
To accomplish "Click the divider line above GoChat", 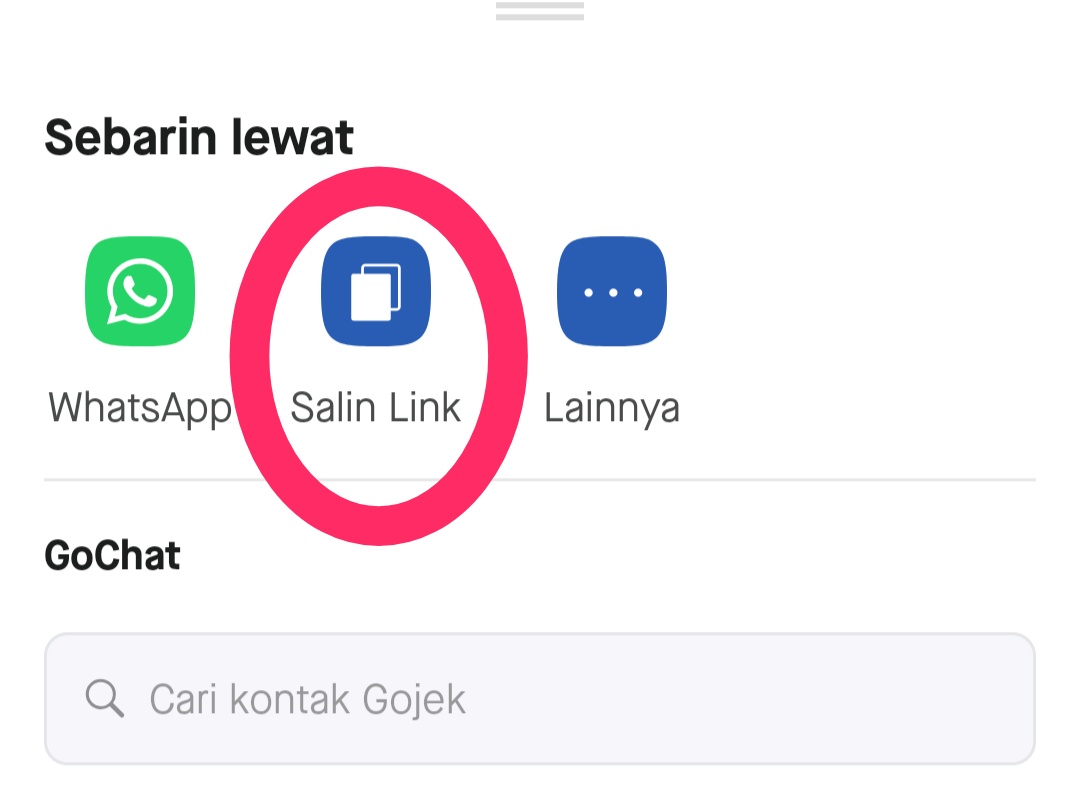I will [778, 479].
